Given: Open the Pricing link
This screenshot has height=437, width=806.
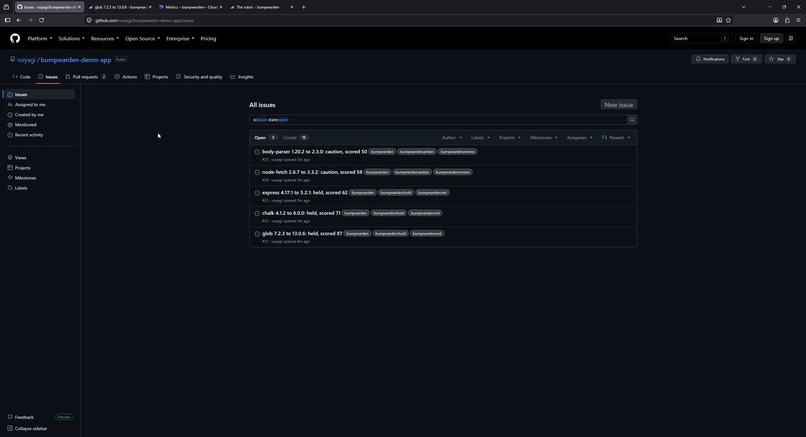Looking at the screenshot, I should (x=208, y=39).
